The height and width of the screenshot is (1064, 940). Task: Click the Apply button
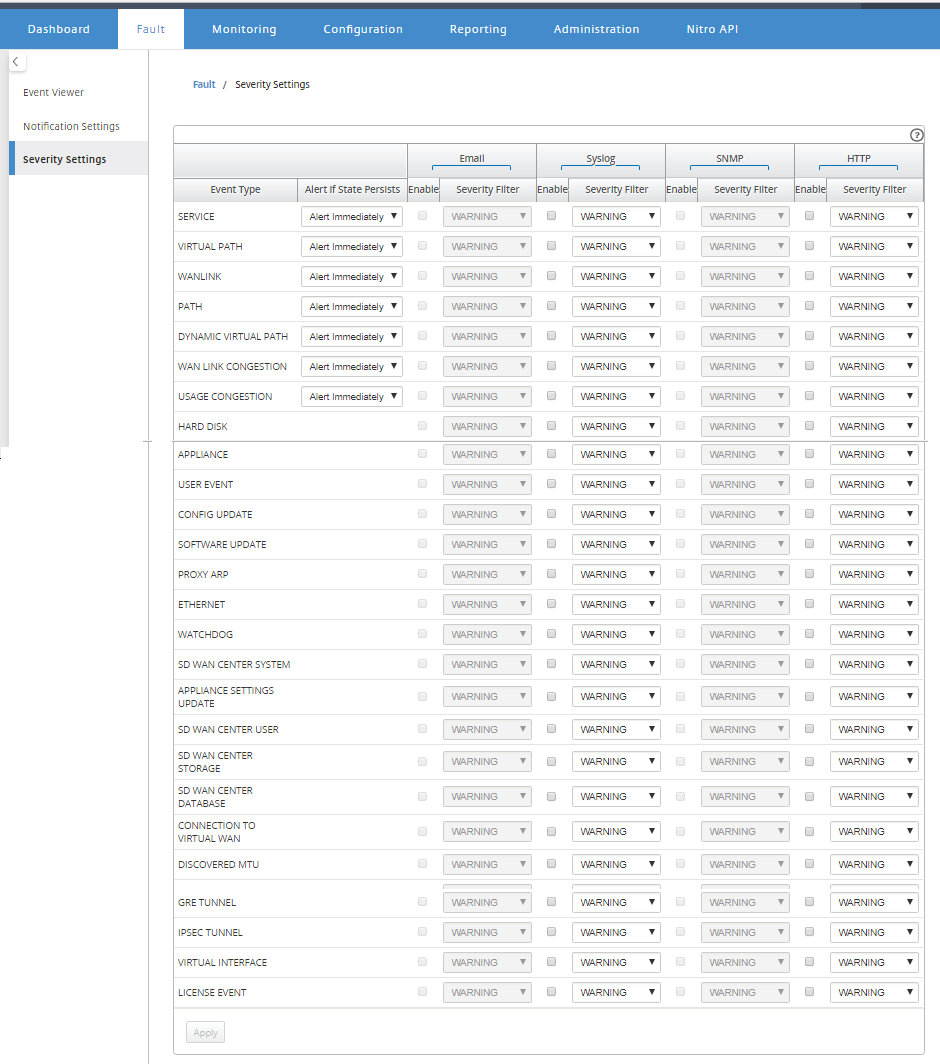(205, 1032)
